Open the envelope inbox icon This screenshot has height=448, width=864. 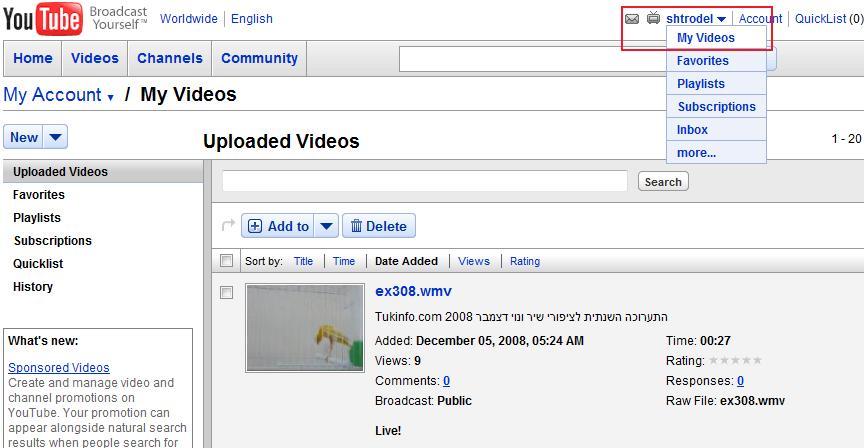[631, 19]
